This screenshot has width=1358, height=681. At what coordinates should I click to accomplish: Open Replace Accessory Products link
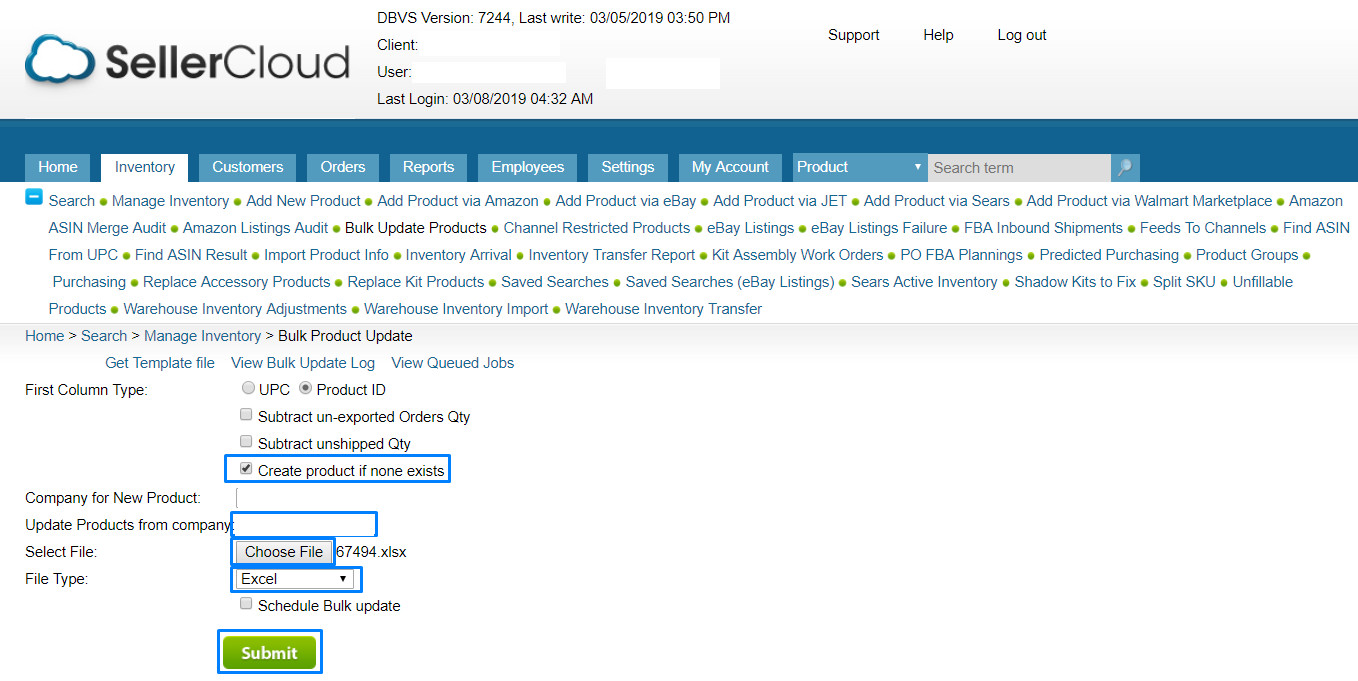(237, 282)
